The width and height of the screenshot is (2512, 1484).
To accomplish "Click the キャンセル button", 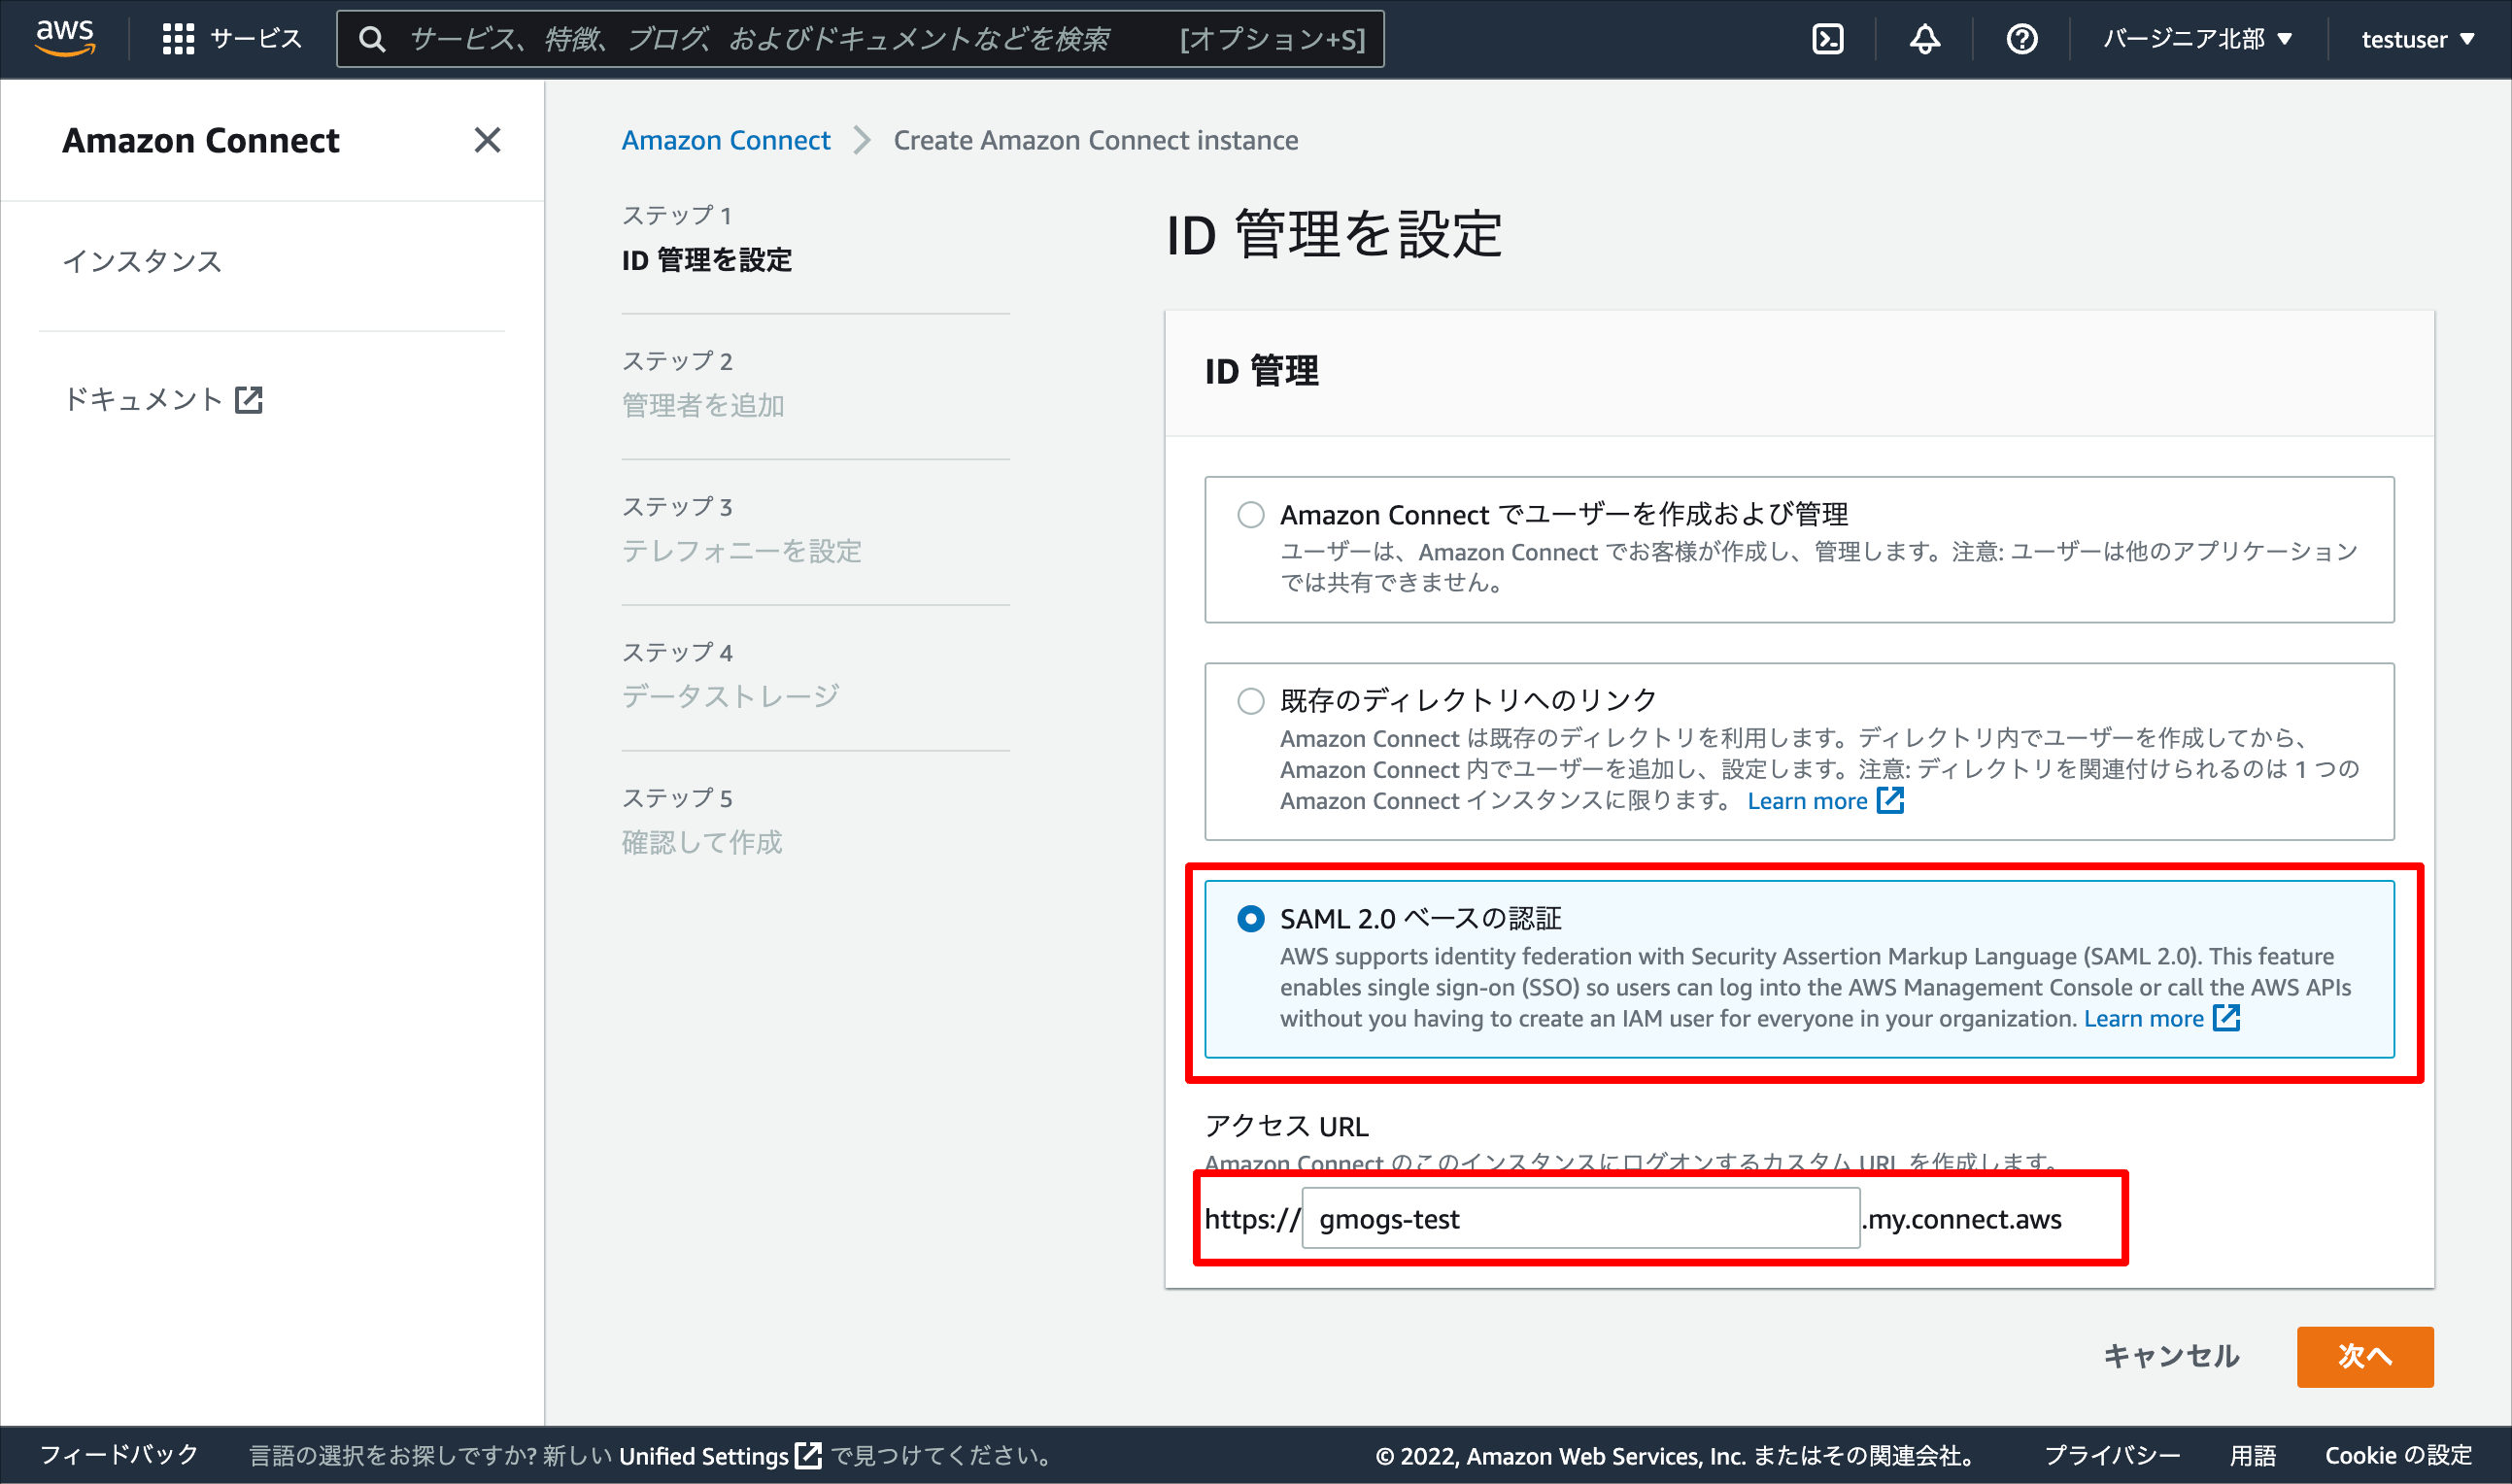I will pyautogui.click(x=2171, y=1356).
